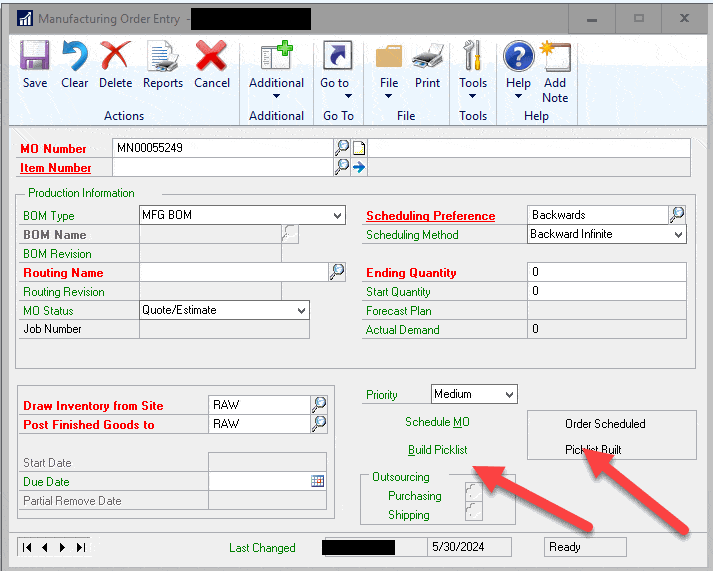Click the Ending Quantity input field
The image size is (713, 571).
(x=606, y=272)
